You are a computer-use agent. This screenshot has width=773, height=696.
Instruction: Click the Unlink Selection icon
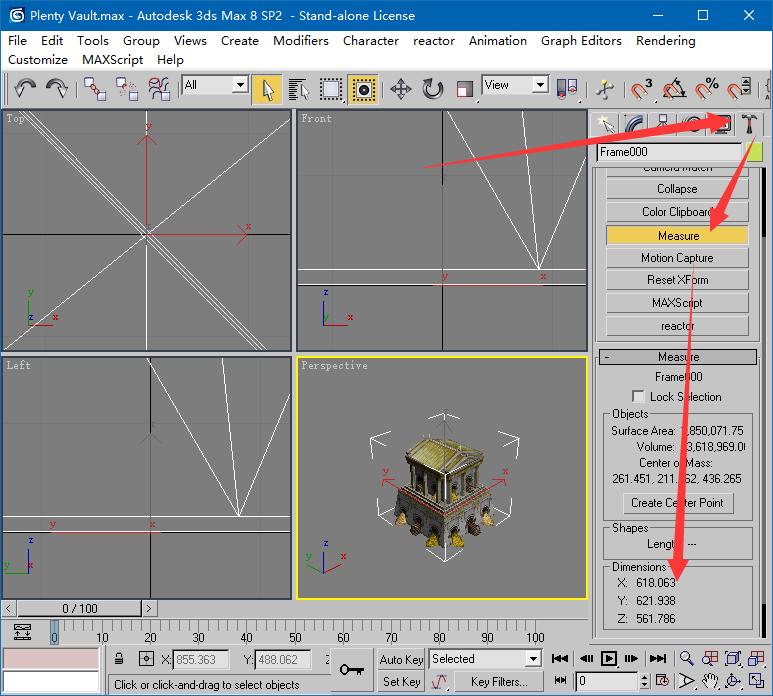pos(127,89)
